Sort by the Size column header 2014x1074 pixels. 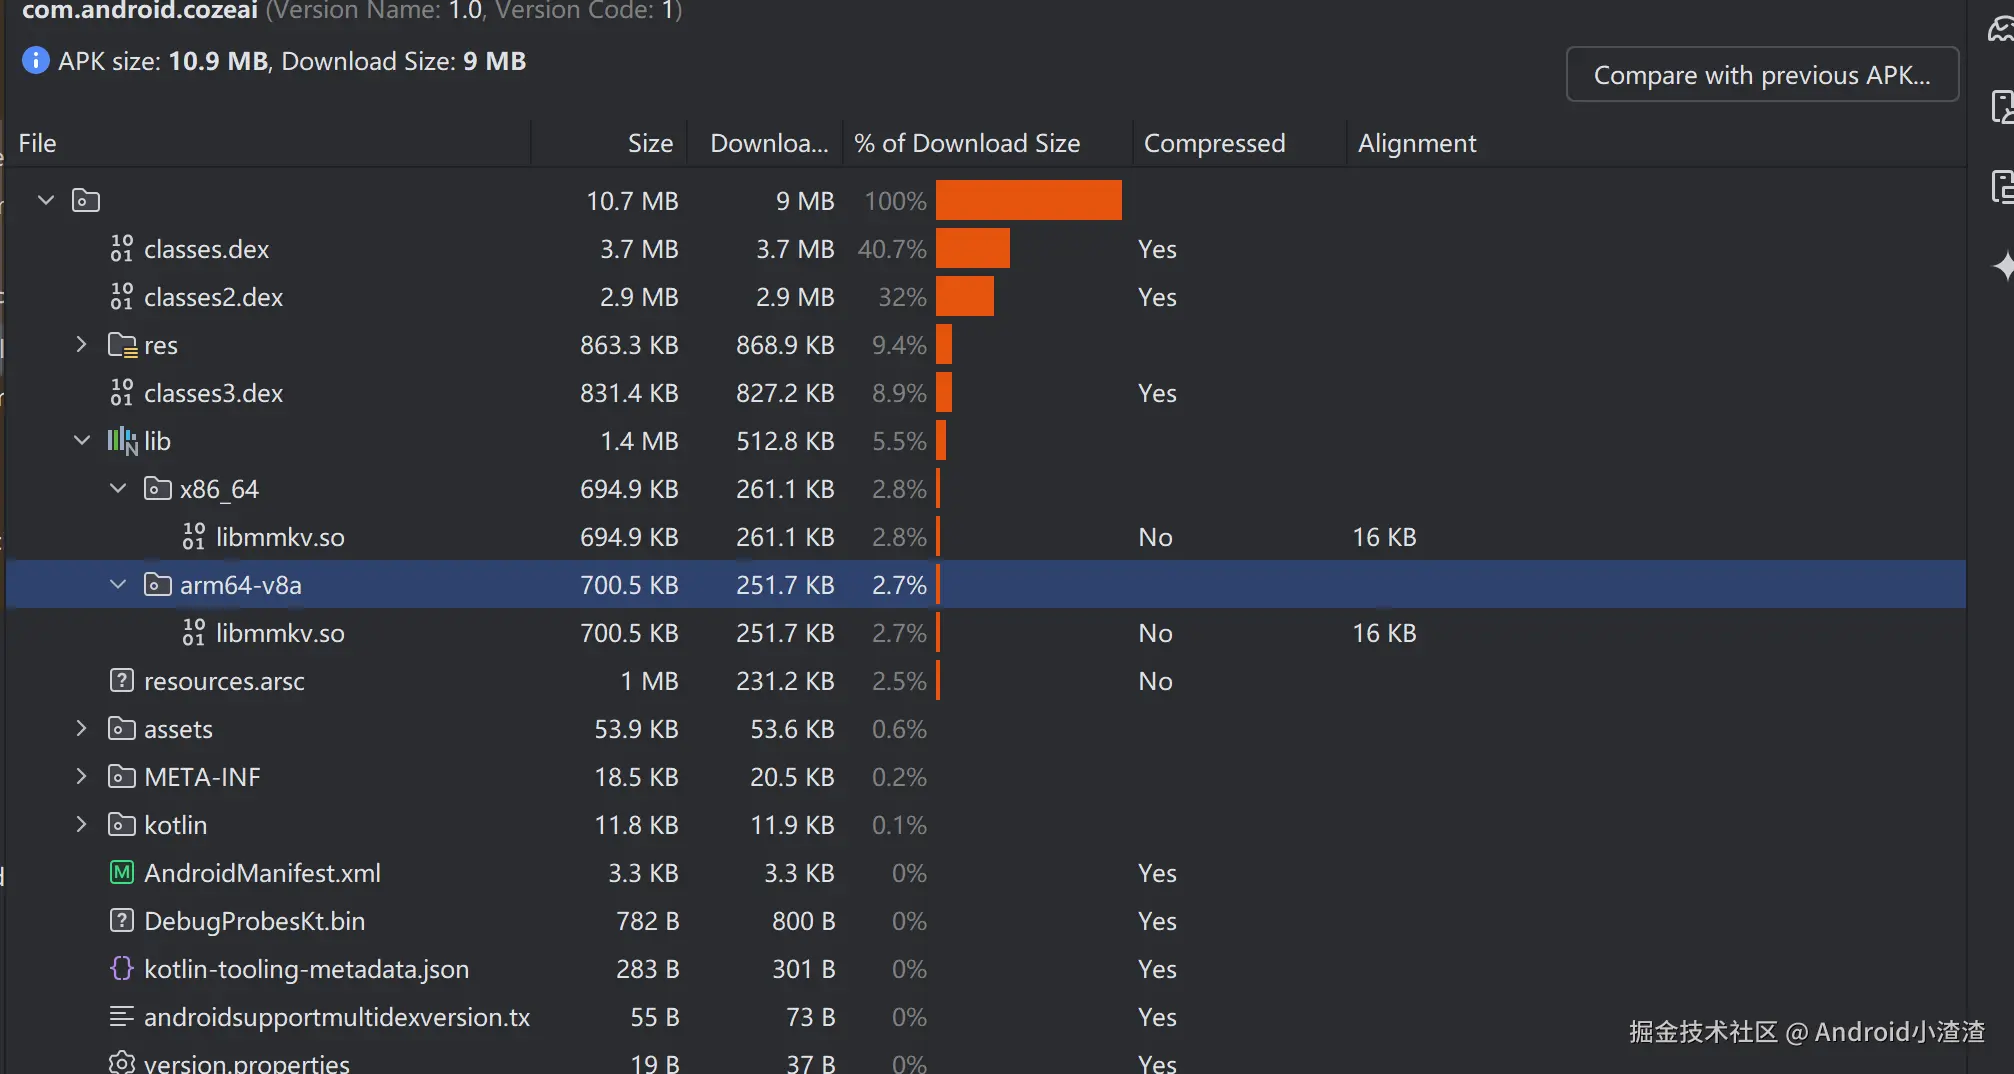click(650, 143)
